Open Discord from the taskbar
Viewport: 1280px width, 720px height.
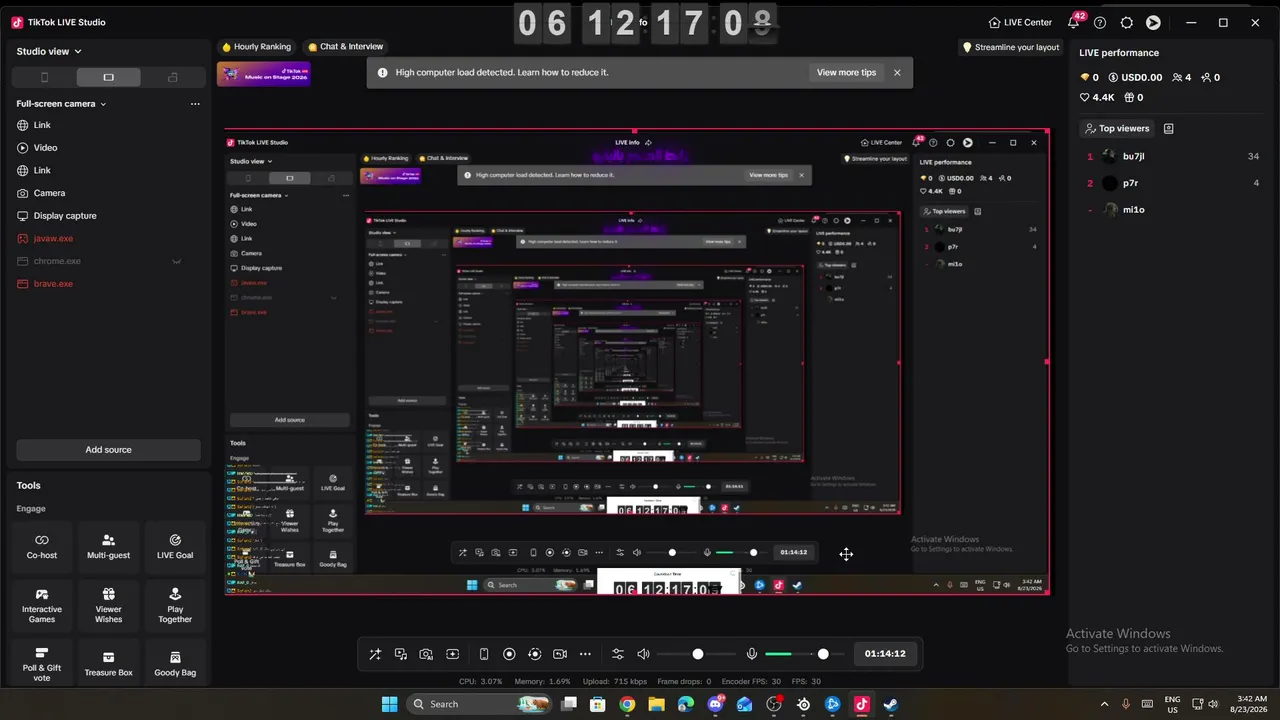(715, 704)
